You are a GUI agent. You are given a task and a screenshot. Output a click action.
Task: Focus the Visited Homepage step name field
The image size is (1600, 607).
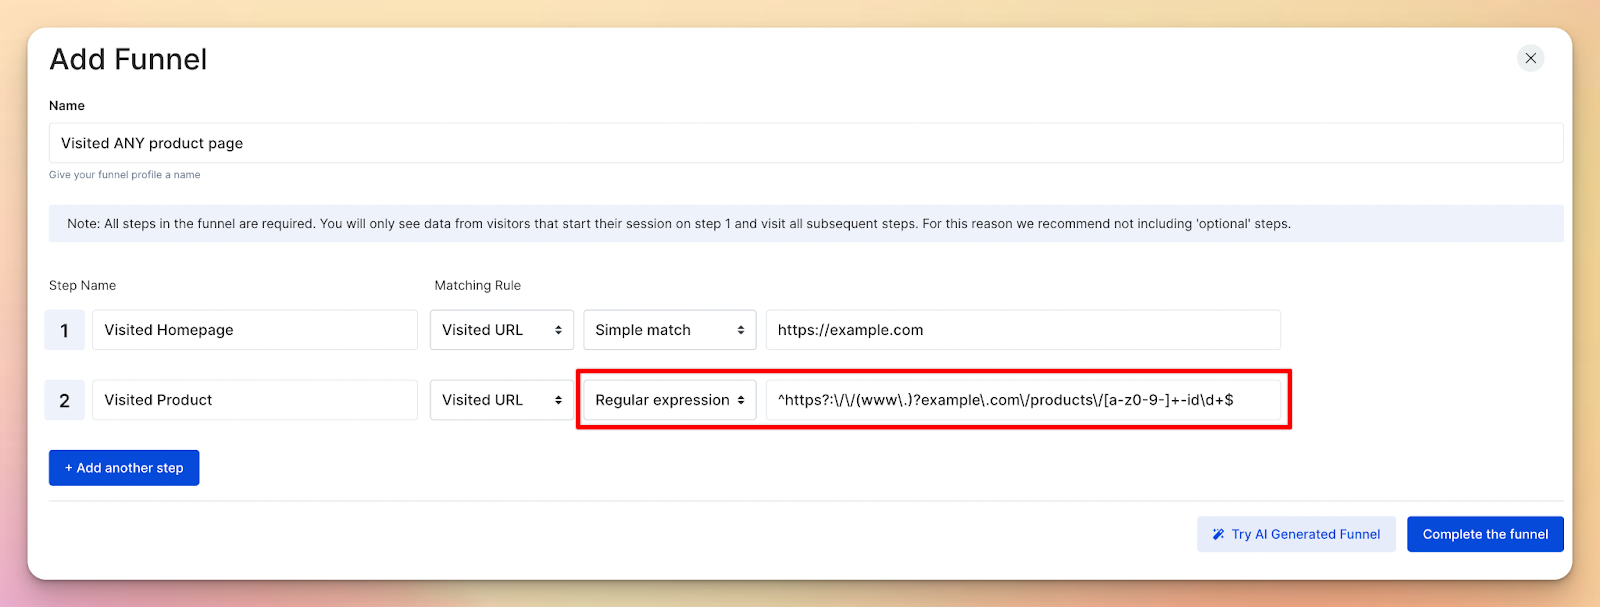coord(254,330)
